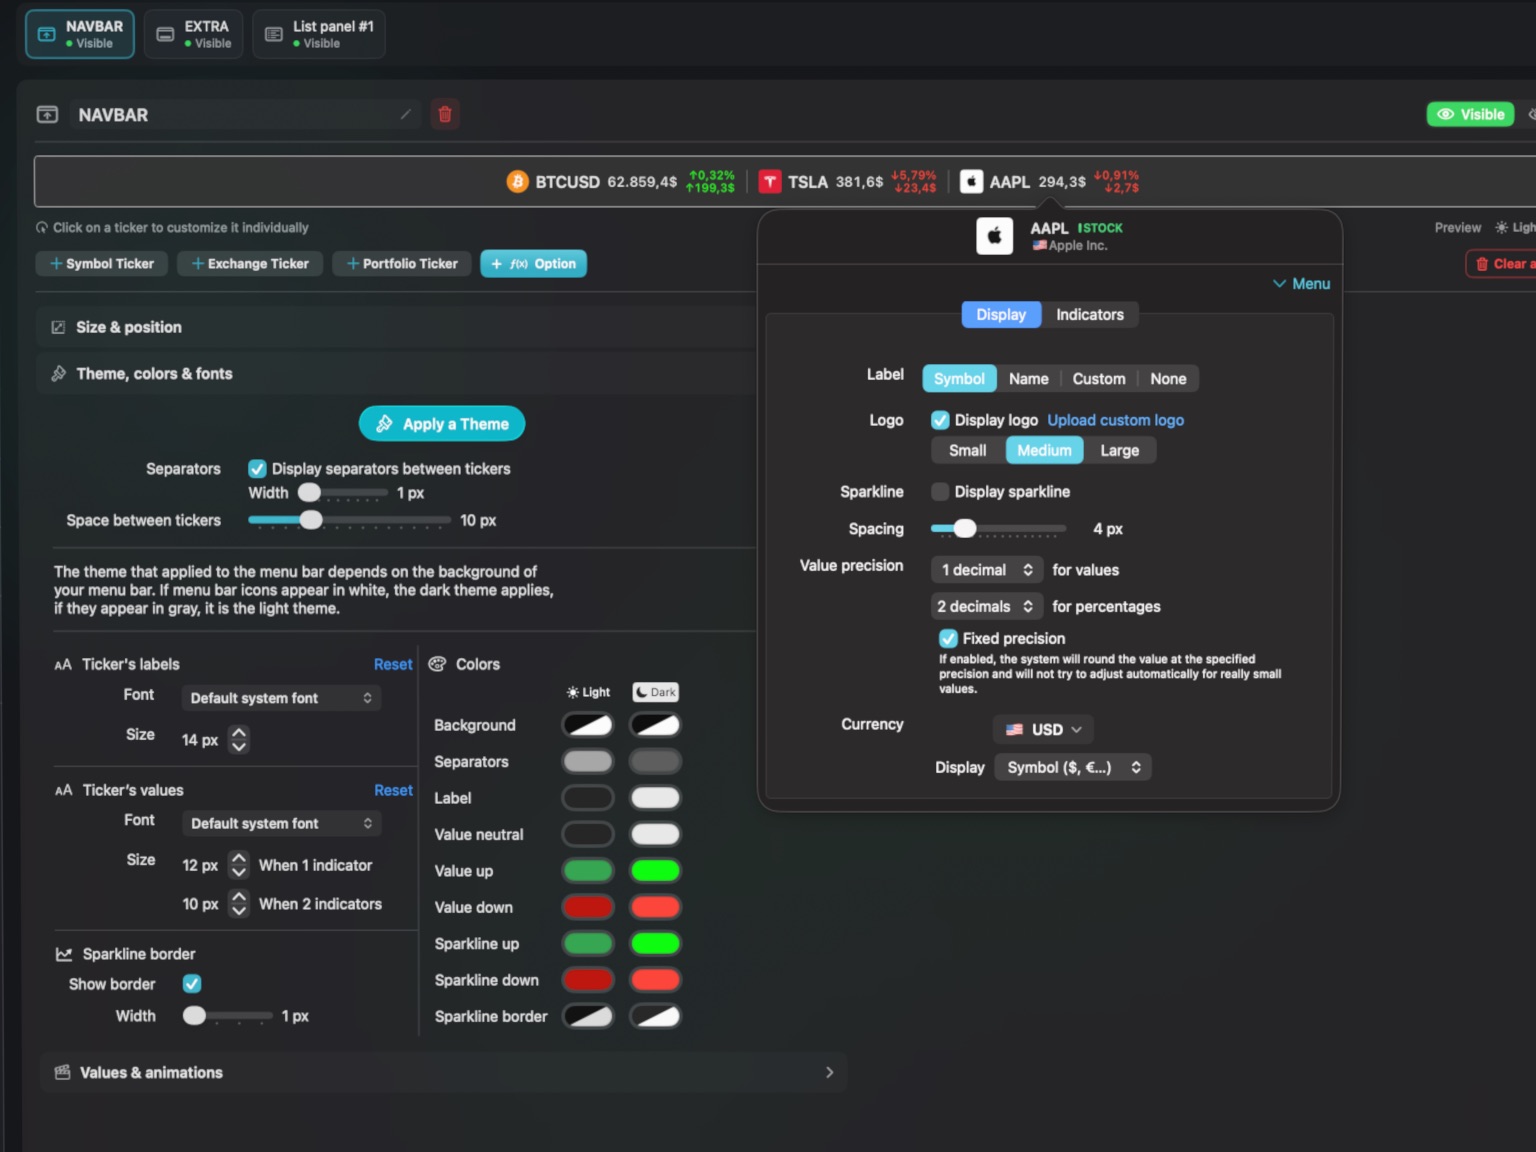Image resolution: width=1536 pixels, height=1152 pixels.
Task: Open the popover Menu chevron
Action: [1301, 284]
